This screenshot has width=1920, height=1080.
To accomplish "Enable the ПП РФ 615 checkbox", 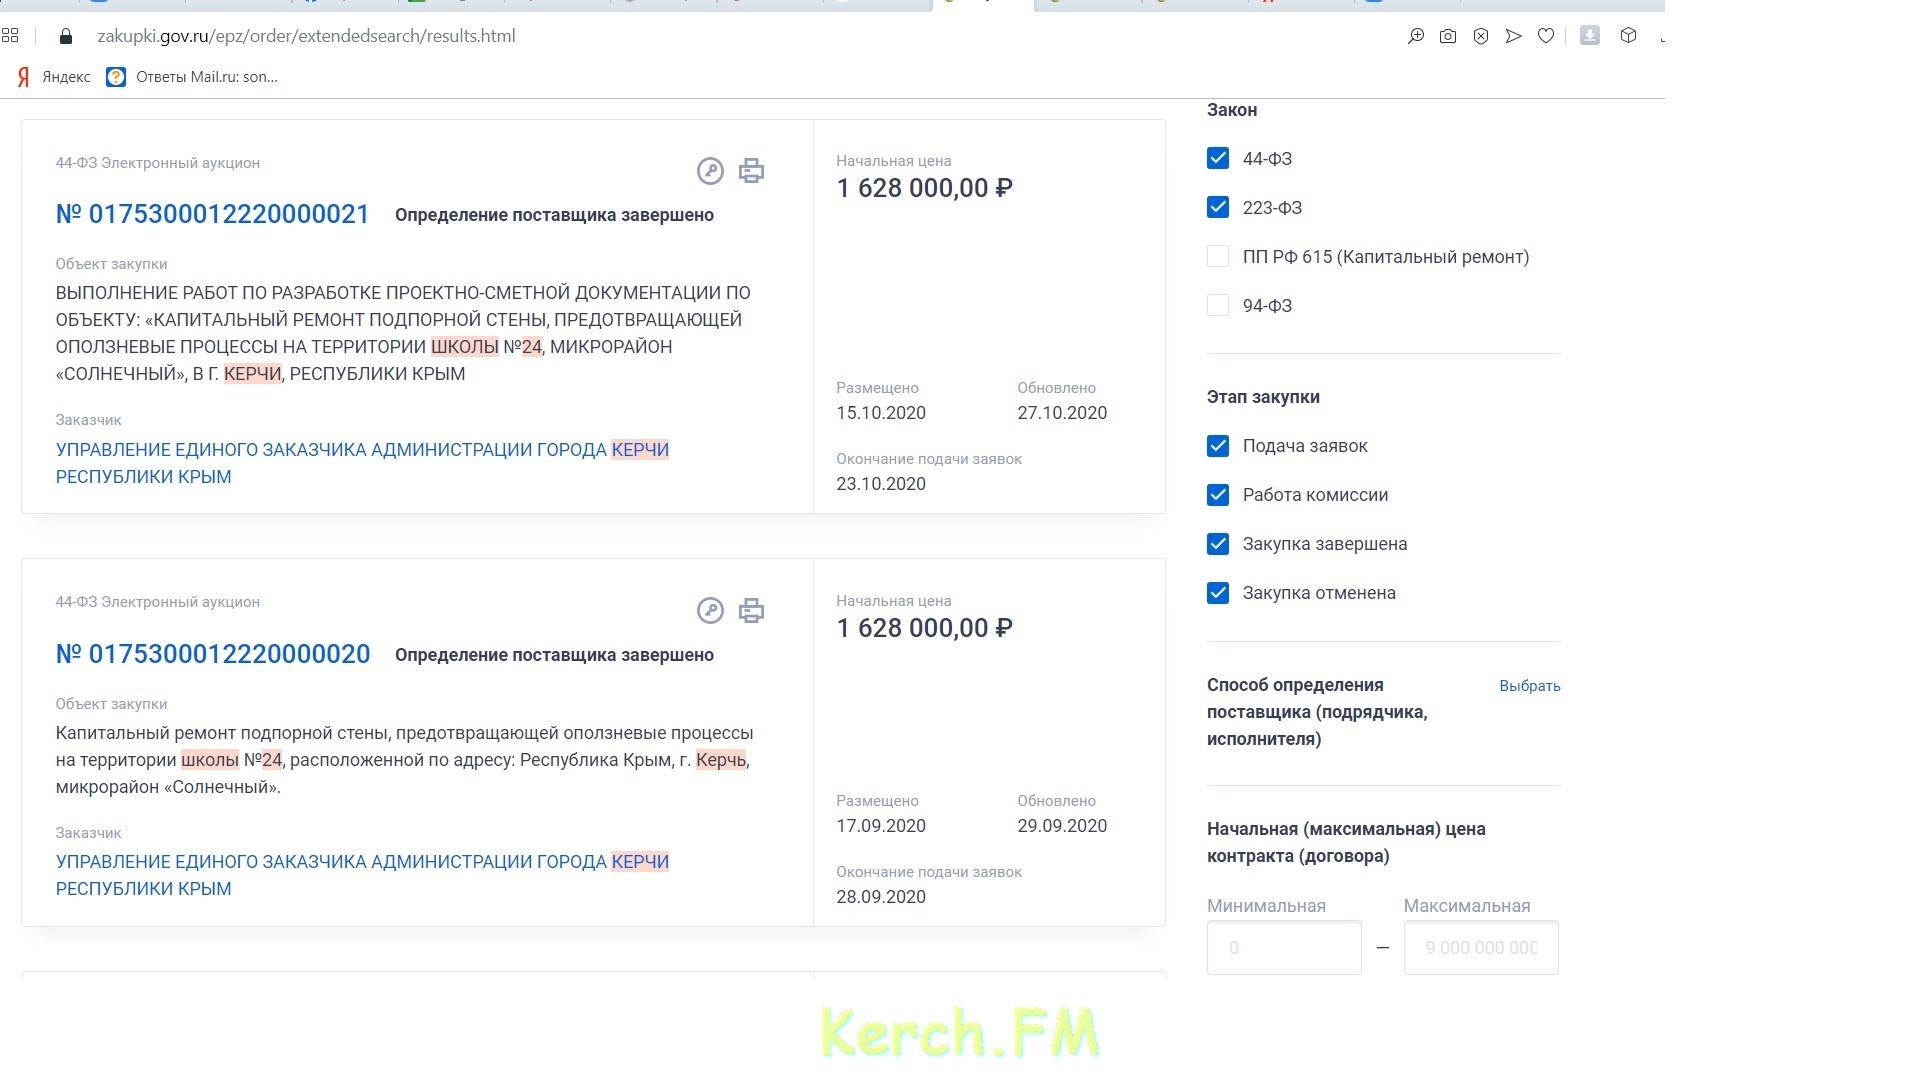I will 1218,256.
